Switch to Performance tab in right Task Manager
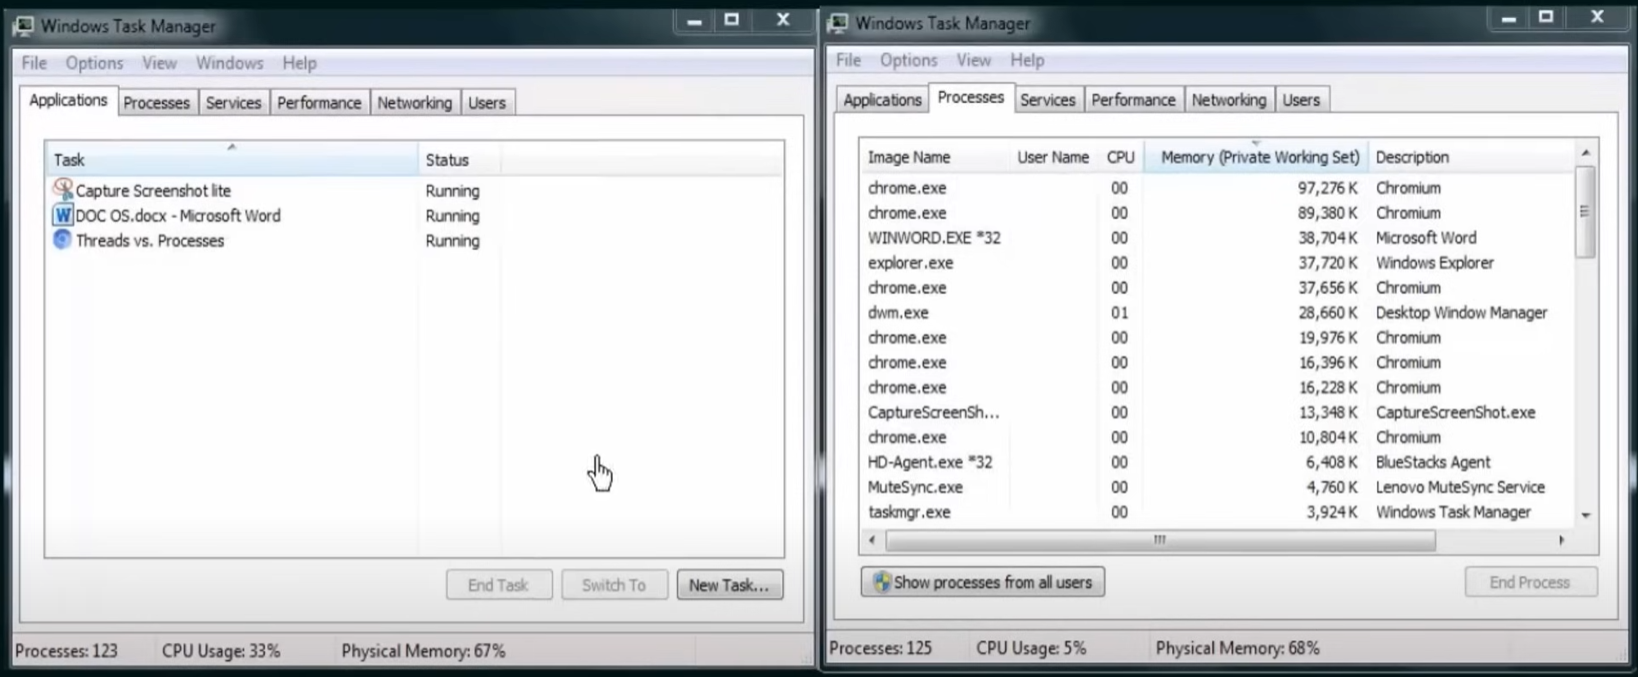Screen dimensions: 1638x677 (x=1133, y=100)
